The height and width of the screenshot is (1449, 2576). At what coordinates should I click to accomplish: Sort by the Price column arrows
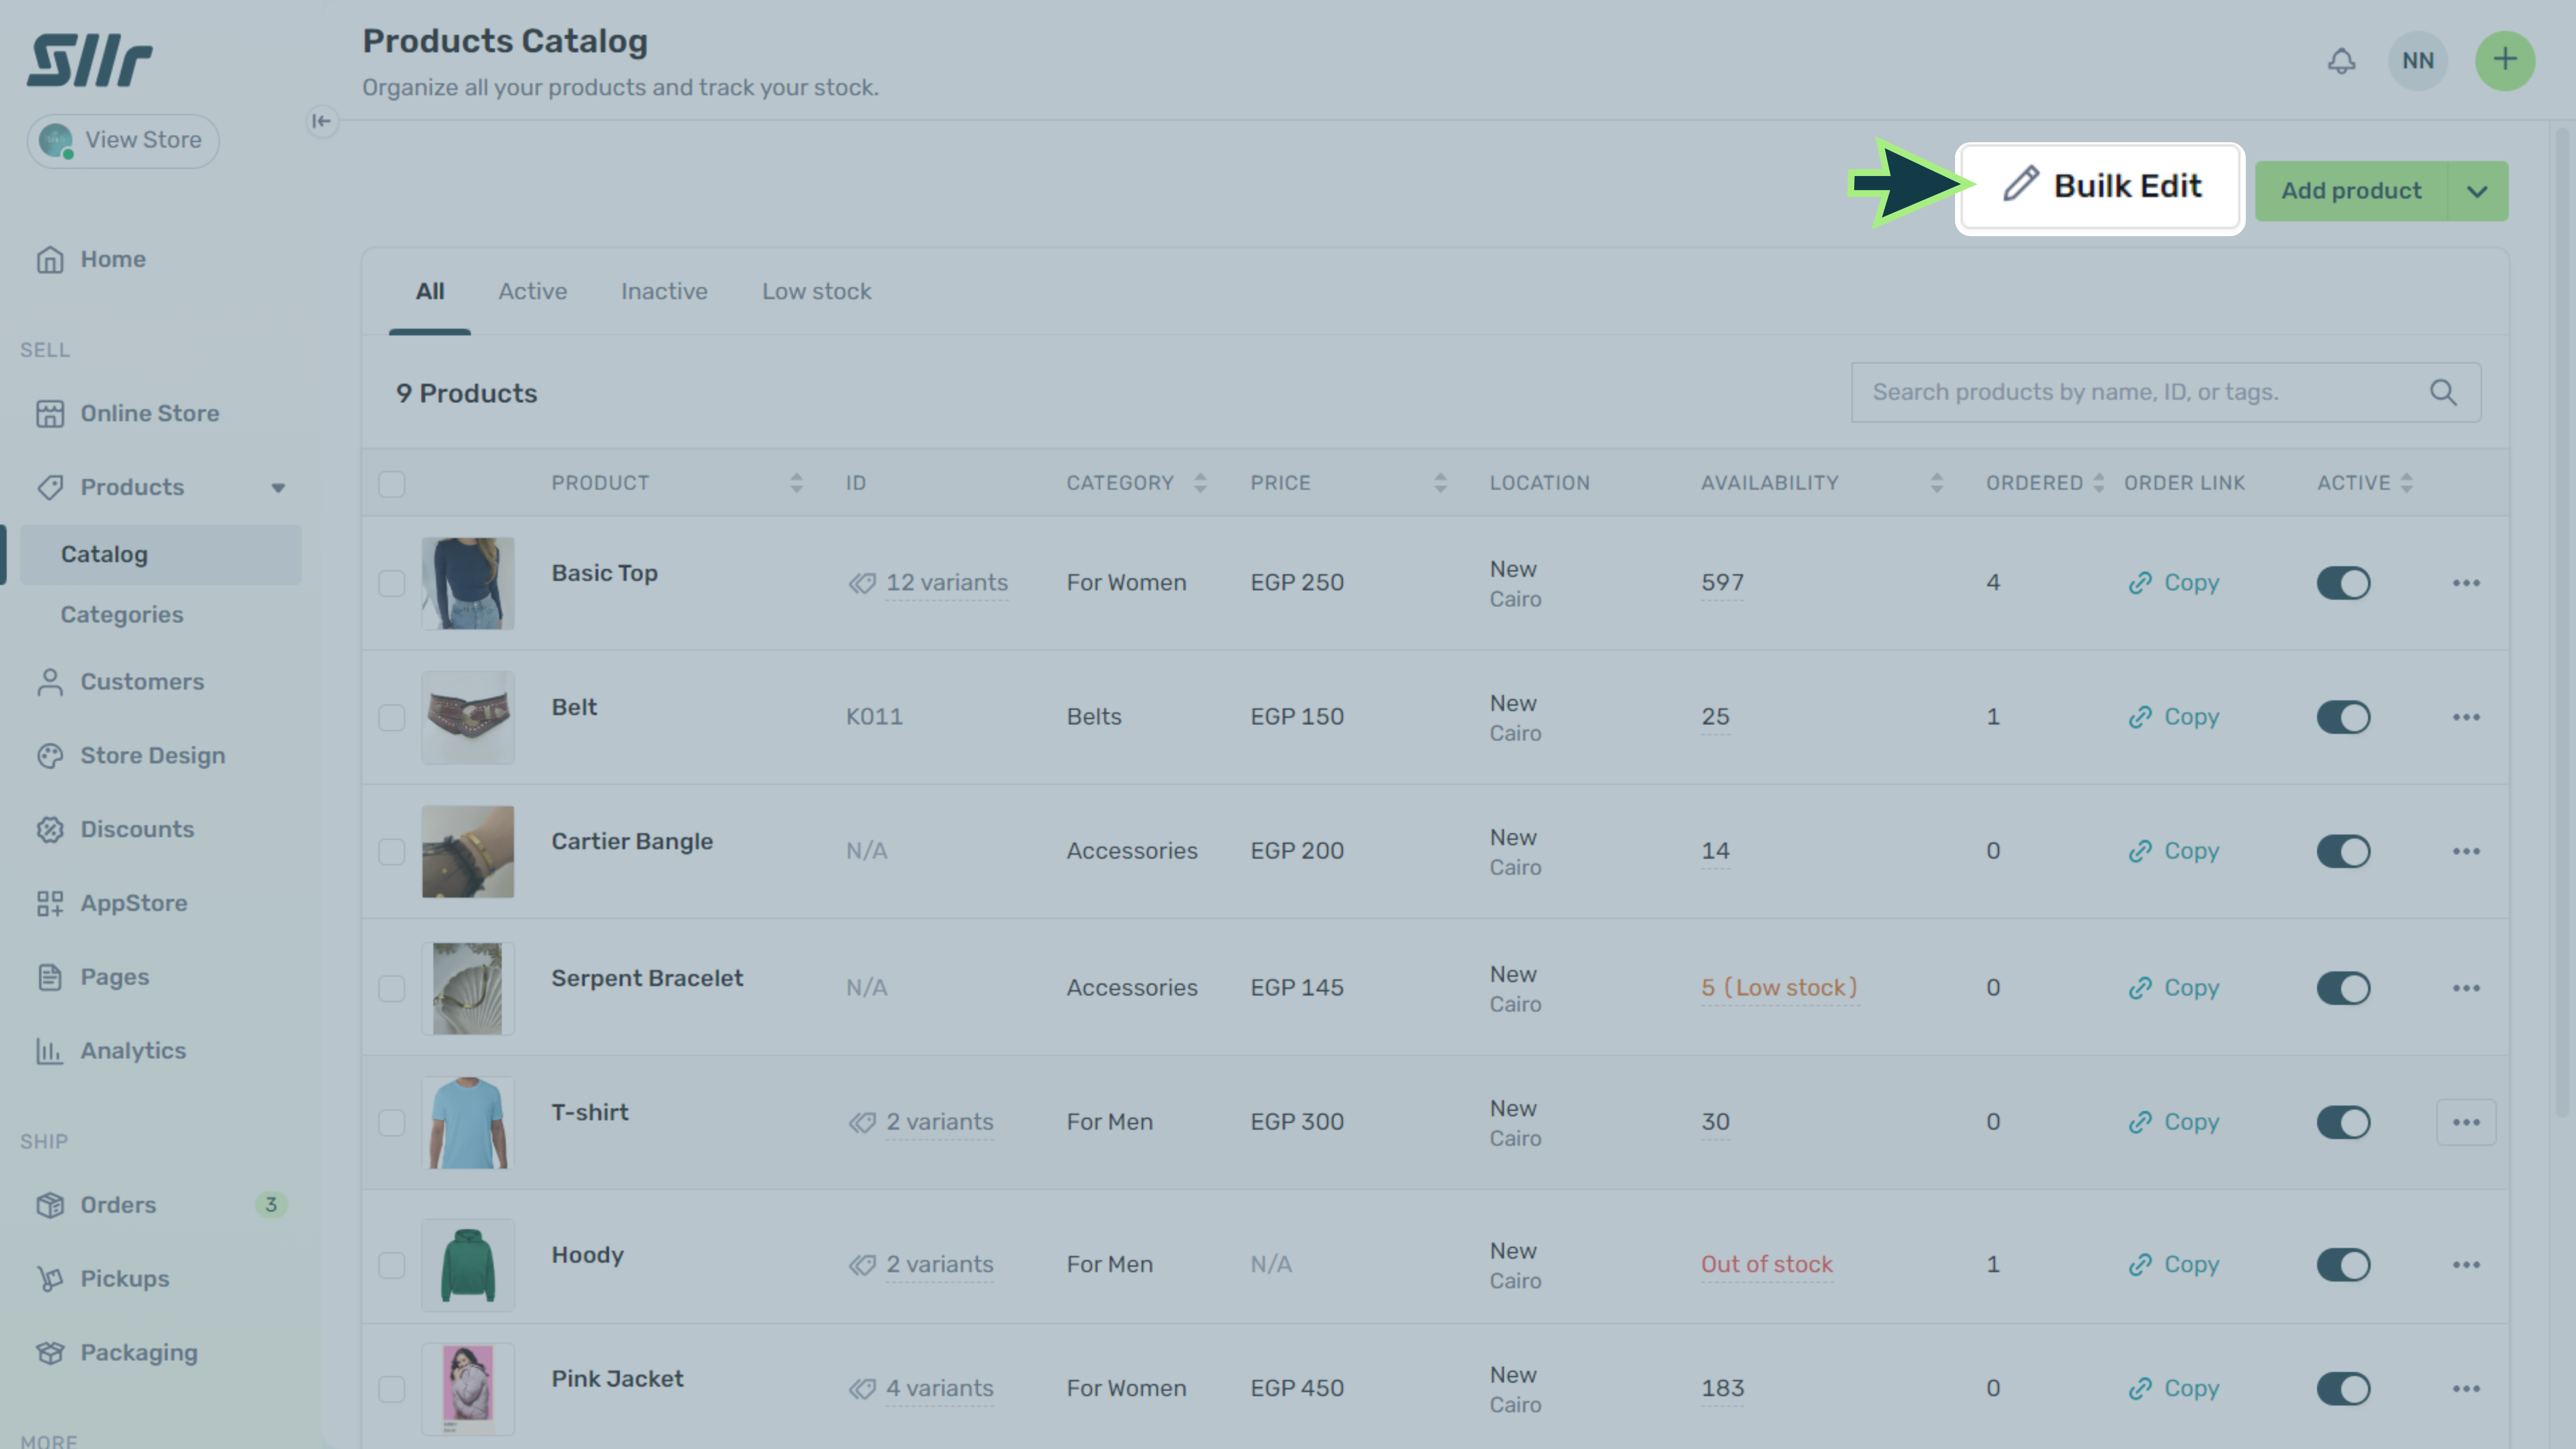pos(1440,483)
